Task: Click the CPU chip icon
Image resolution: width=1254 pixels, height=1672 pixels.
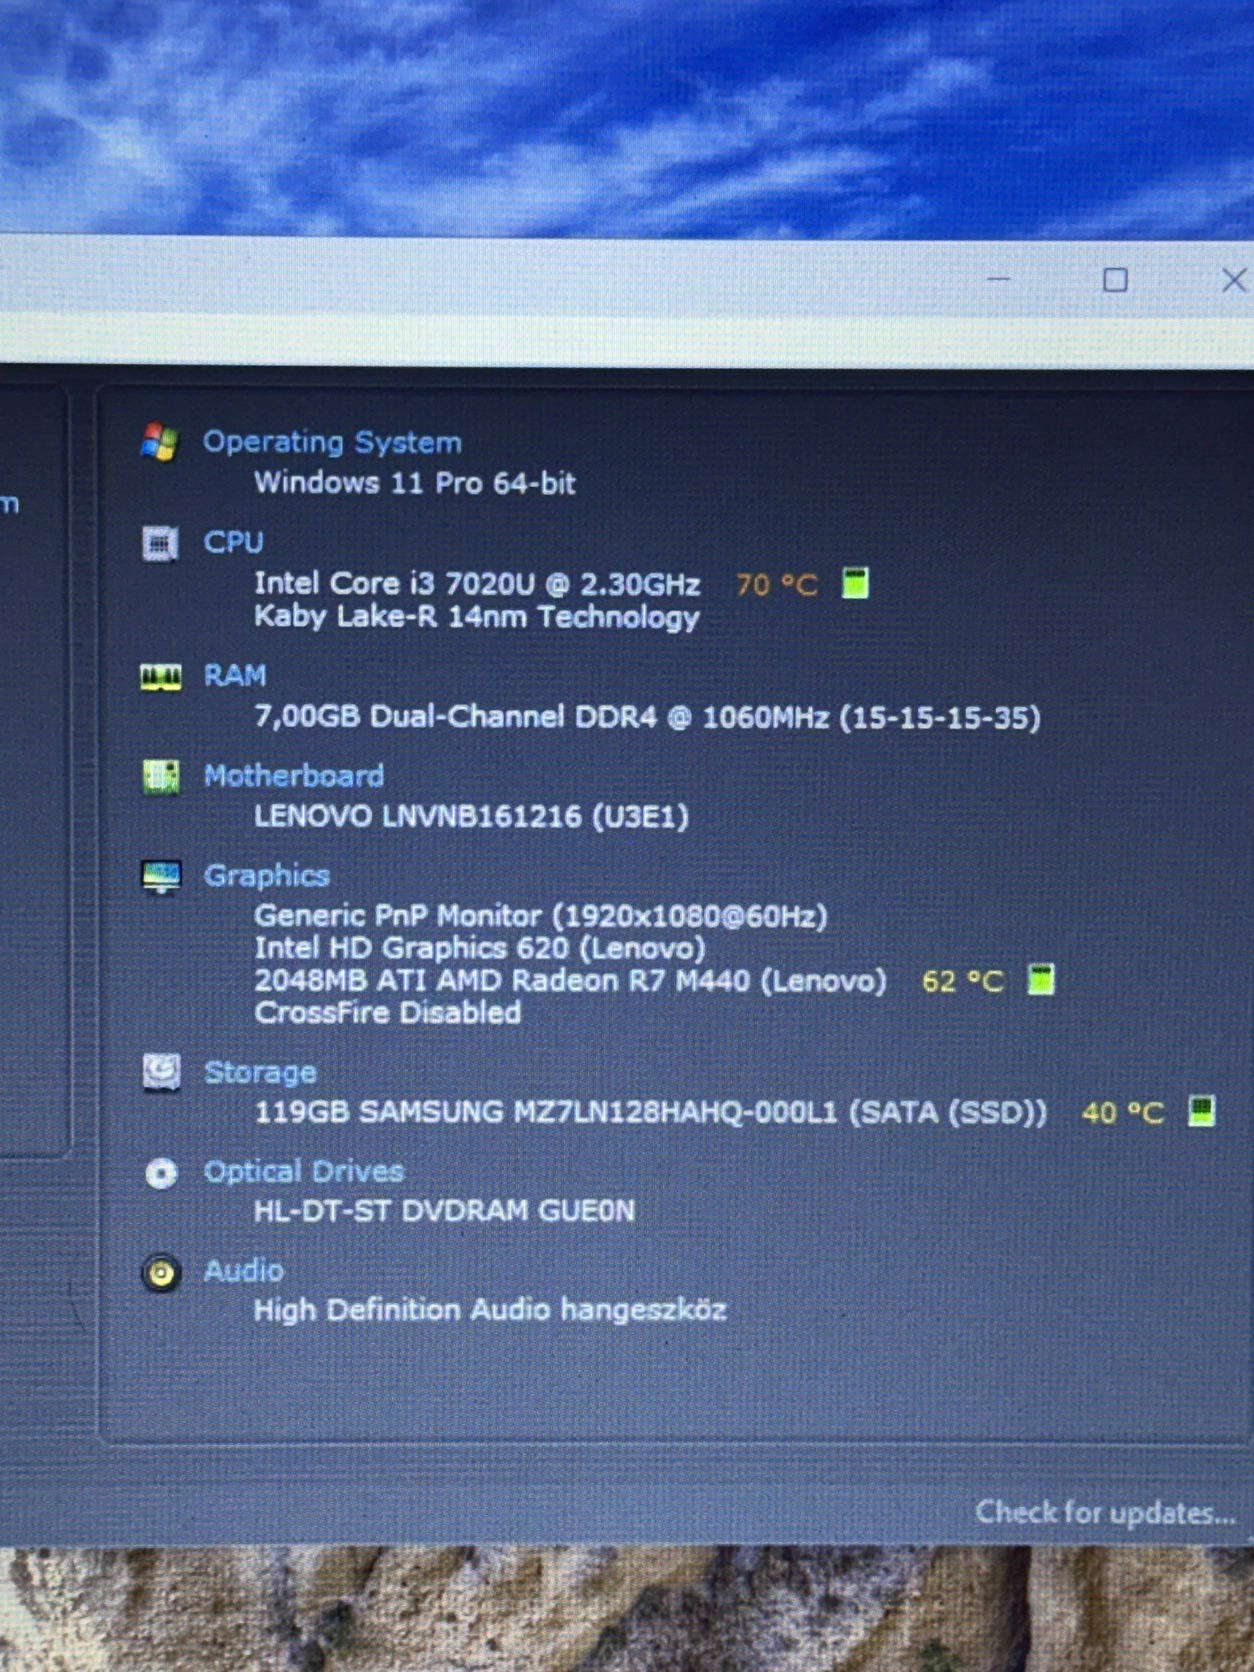Action: tap(160, 543)
